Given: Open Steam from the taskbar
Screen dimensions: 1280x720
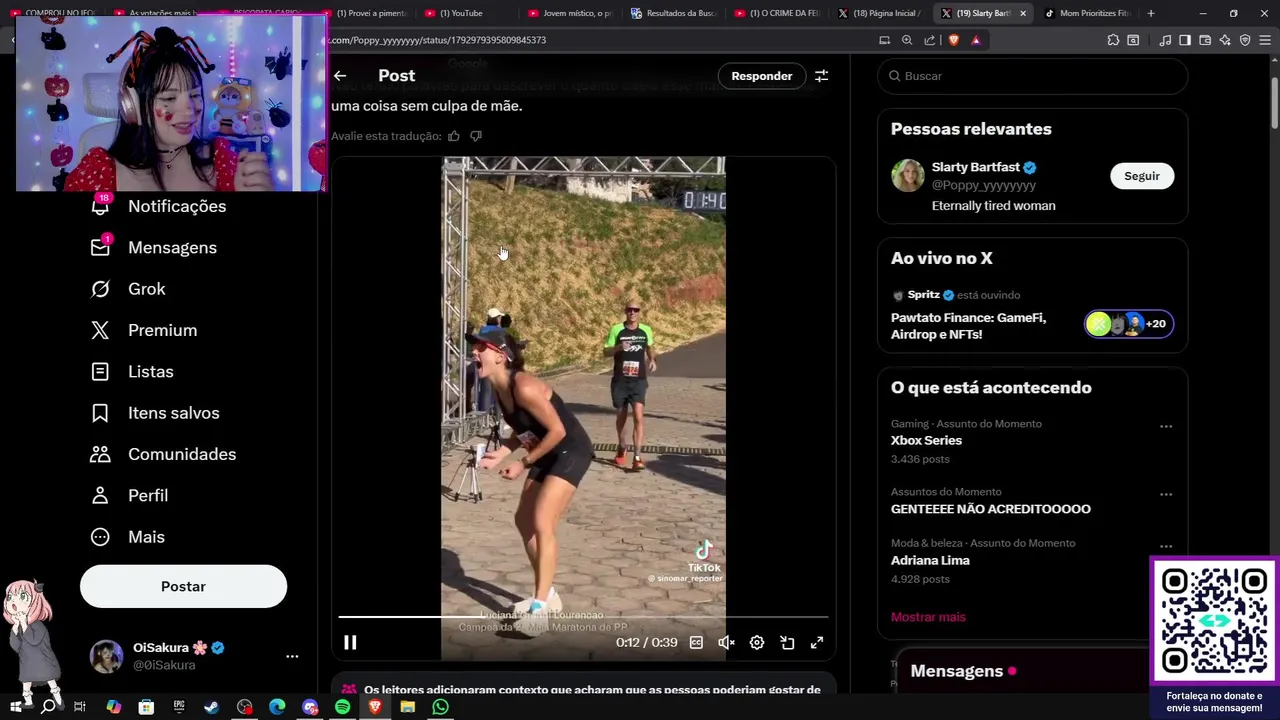Looking at the screenshot, I should [211, 707].
